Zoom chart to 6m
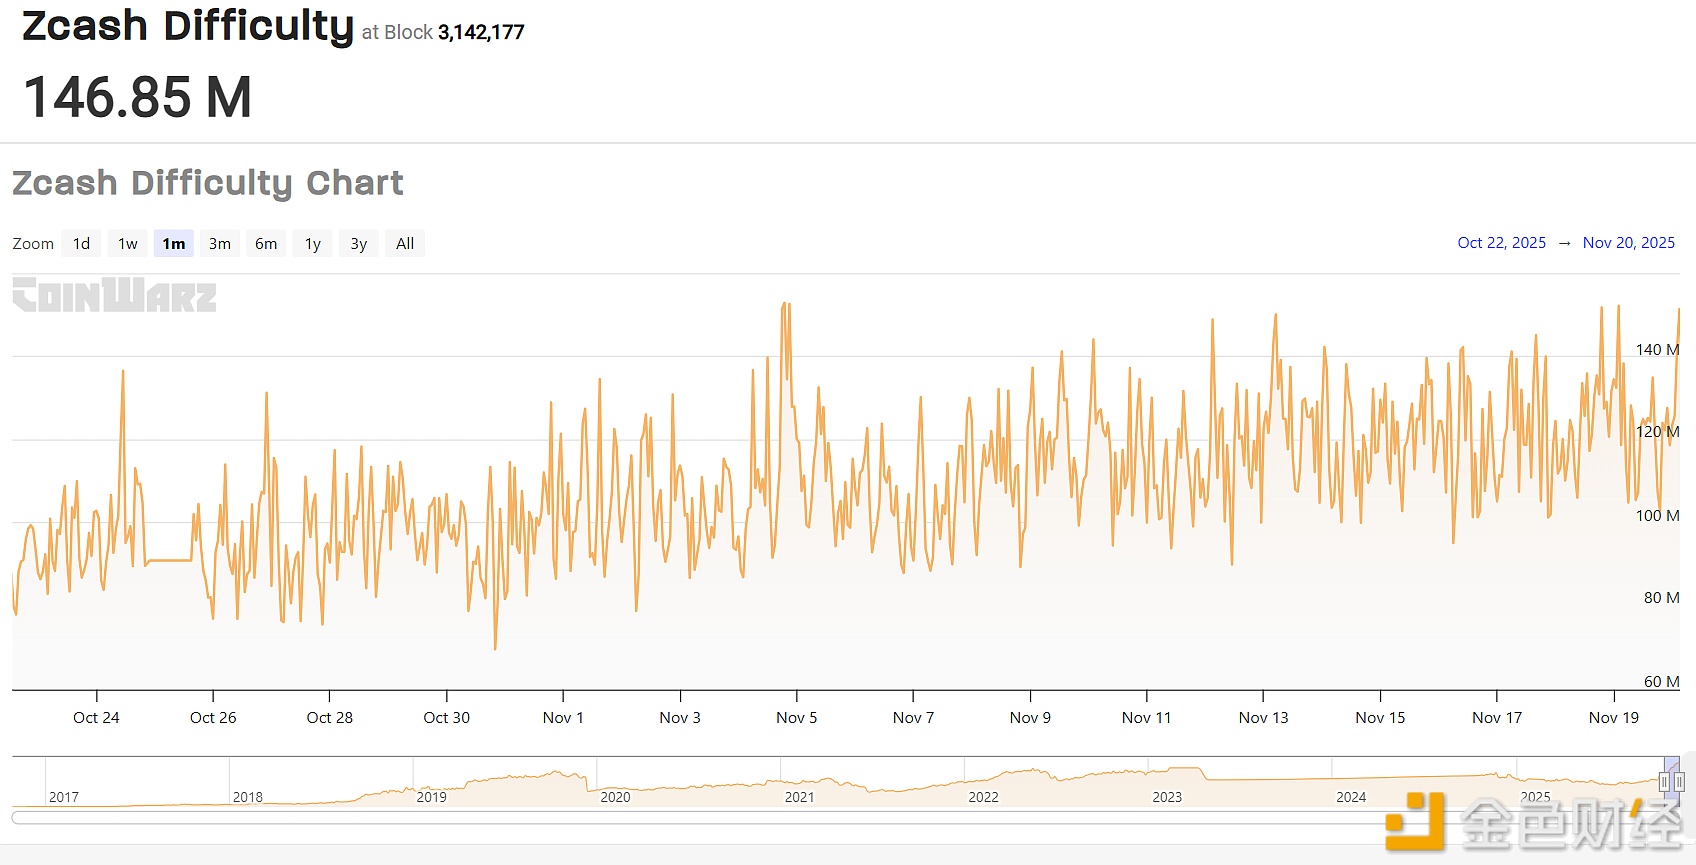Image resolution: width=1696 pixels, height=865 pixels. click(266, 244)
